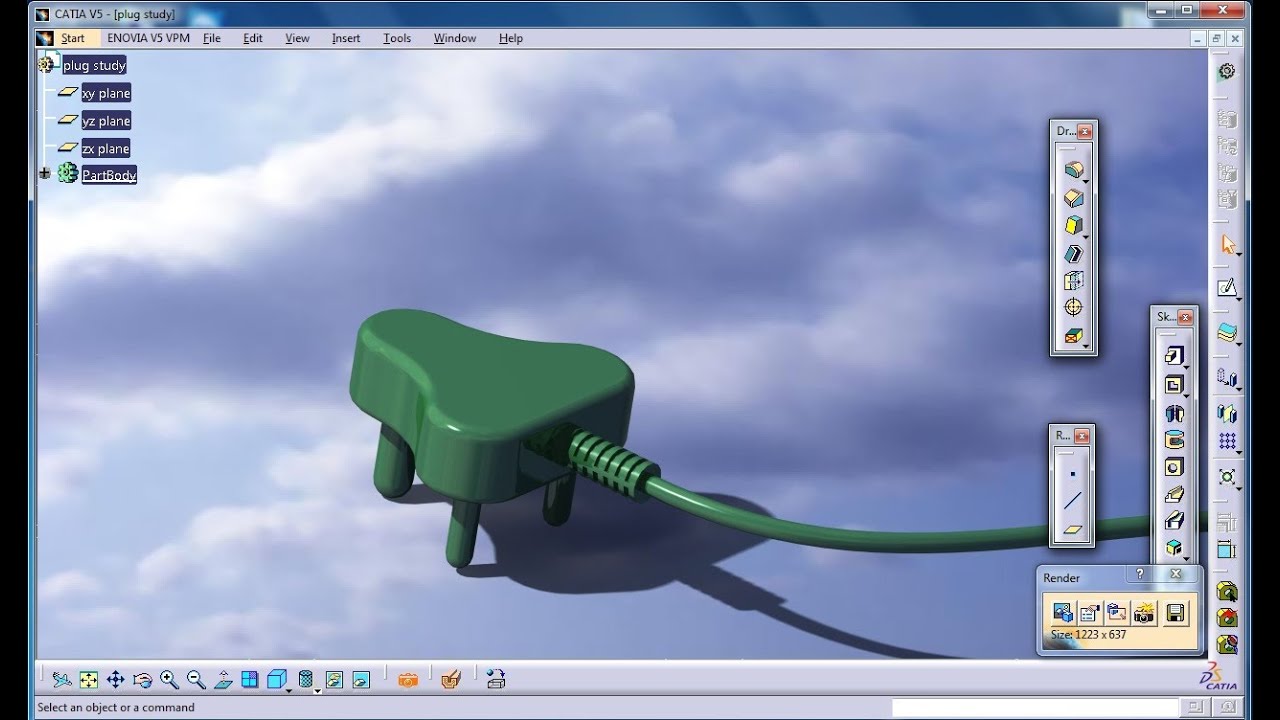This screenshot has height=720, width=1280.
Task: Click the Thickness icon in Dress-Up toolbar
Action: (x=1073, y=280)
